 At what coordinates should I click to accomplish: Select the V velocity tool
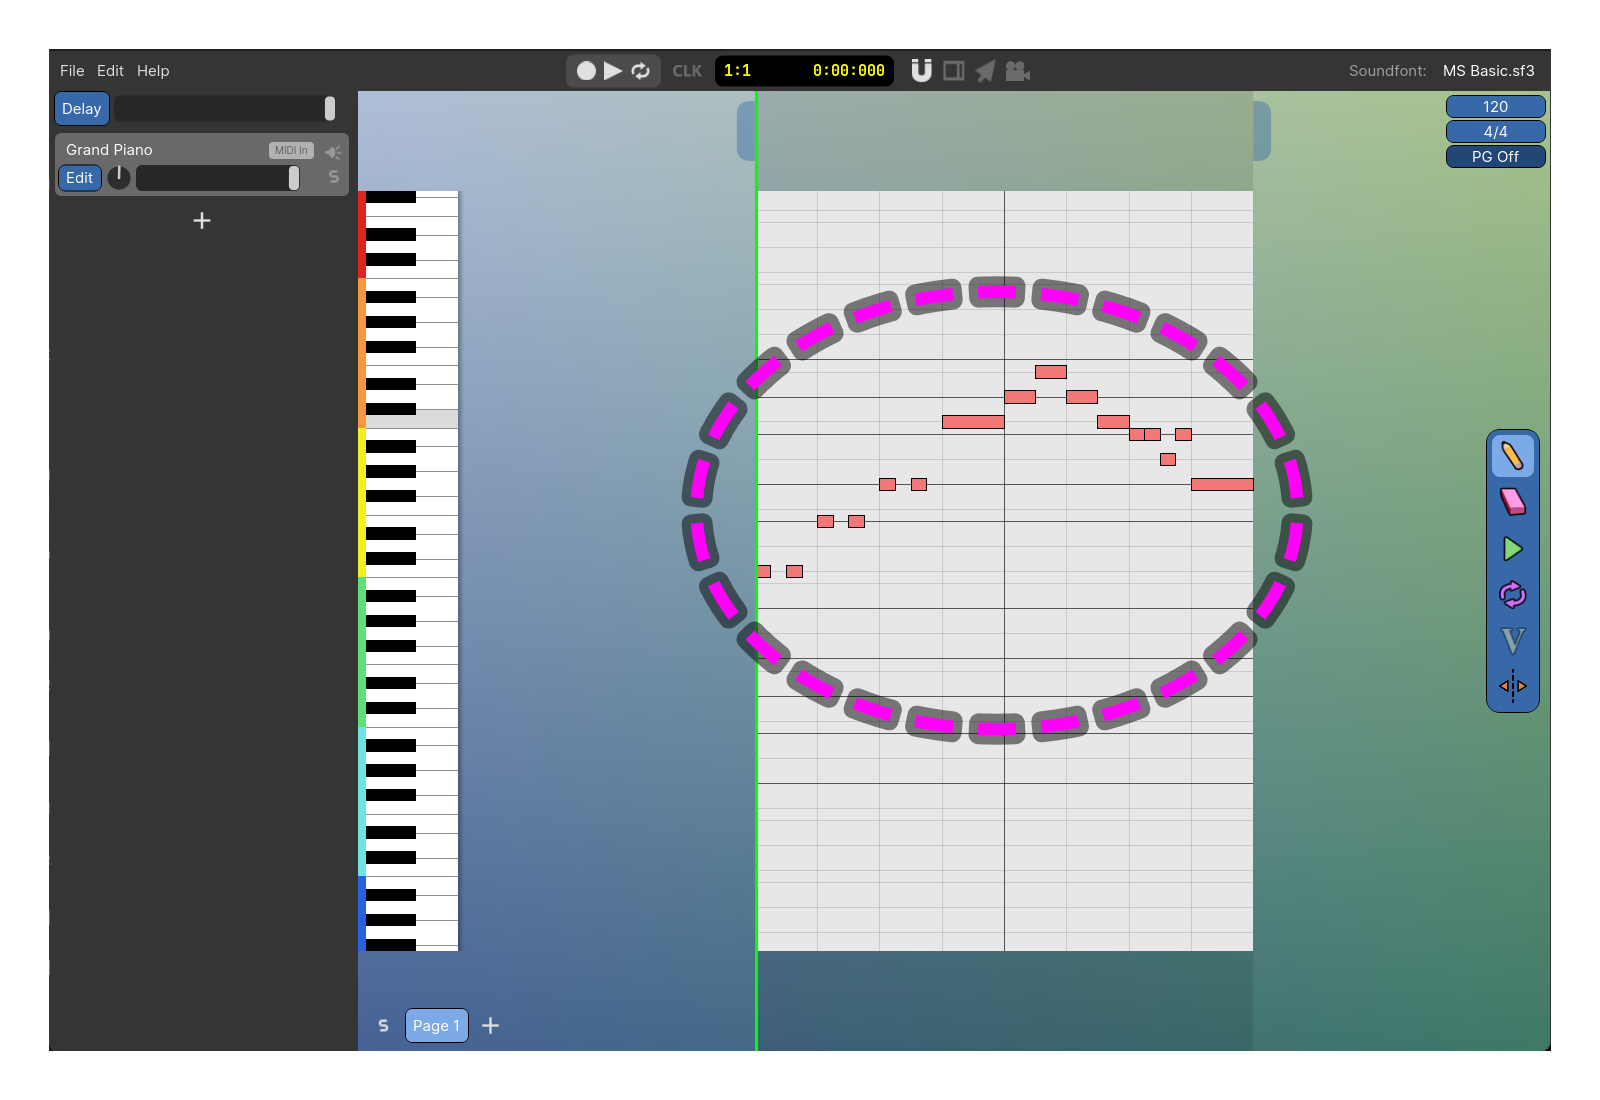tap(1512, 640)
